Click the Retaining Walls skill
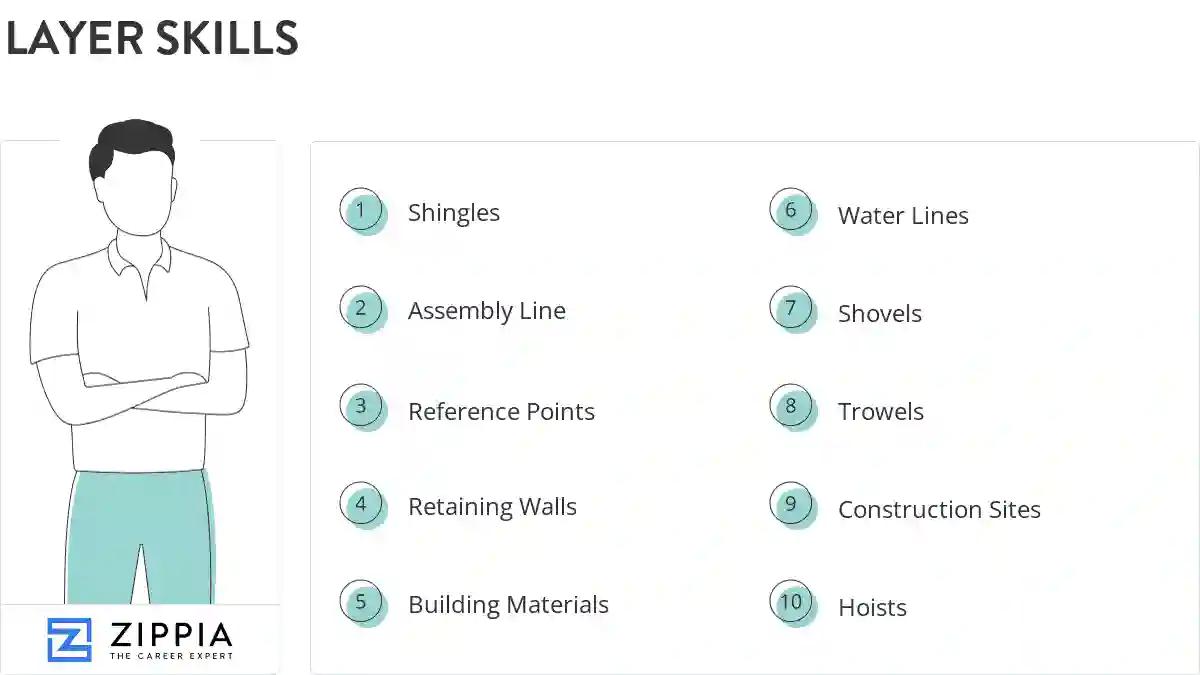1200x675 pixels. tap(492, 507)
